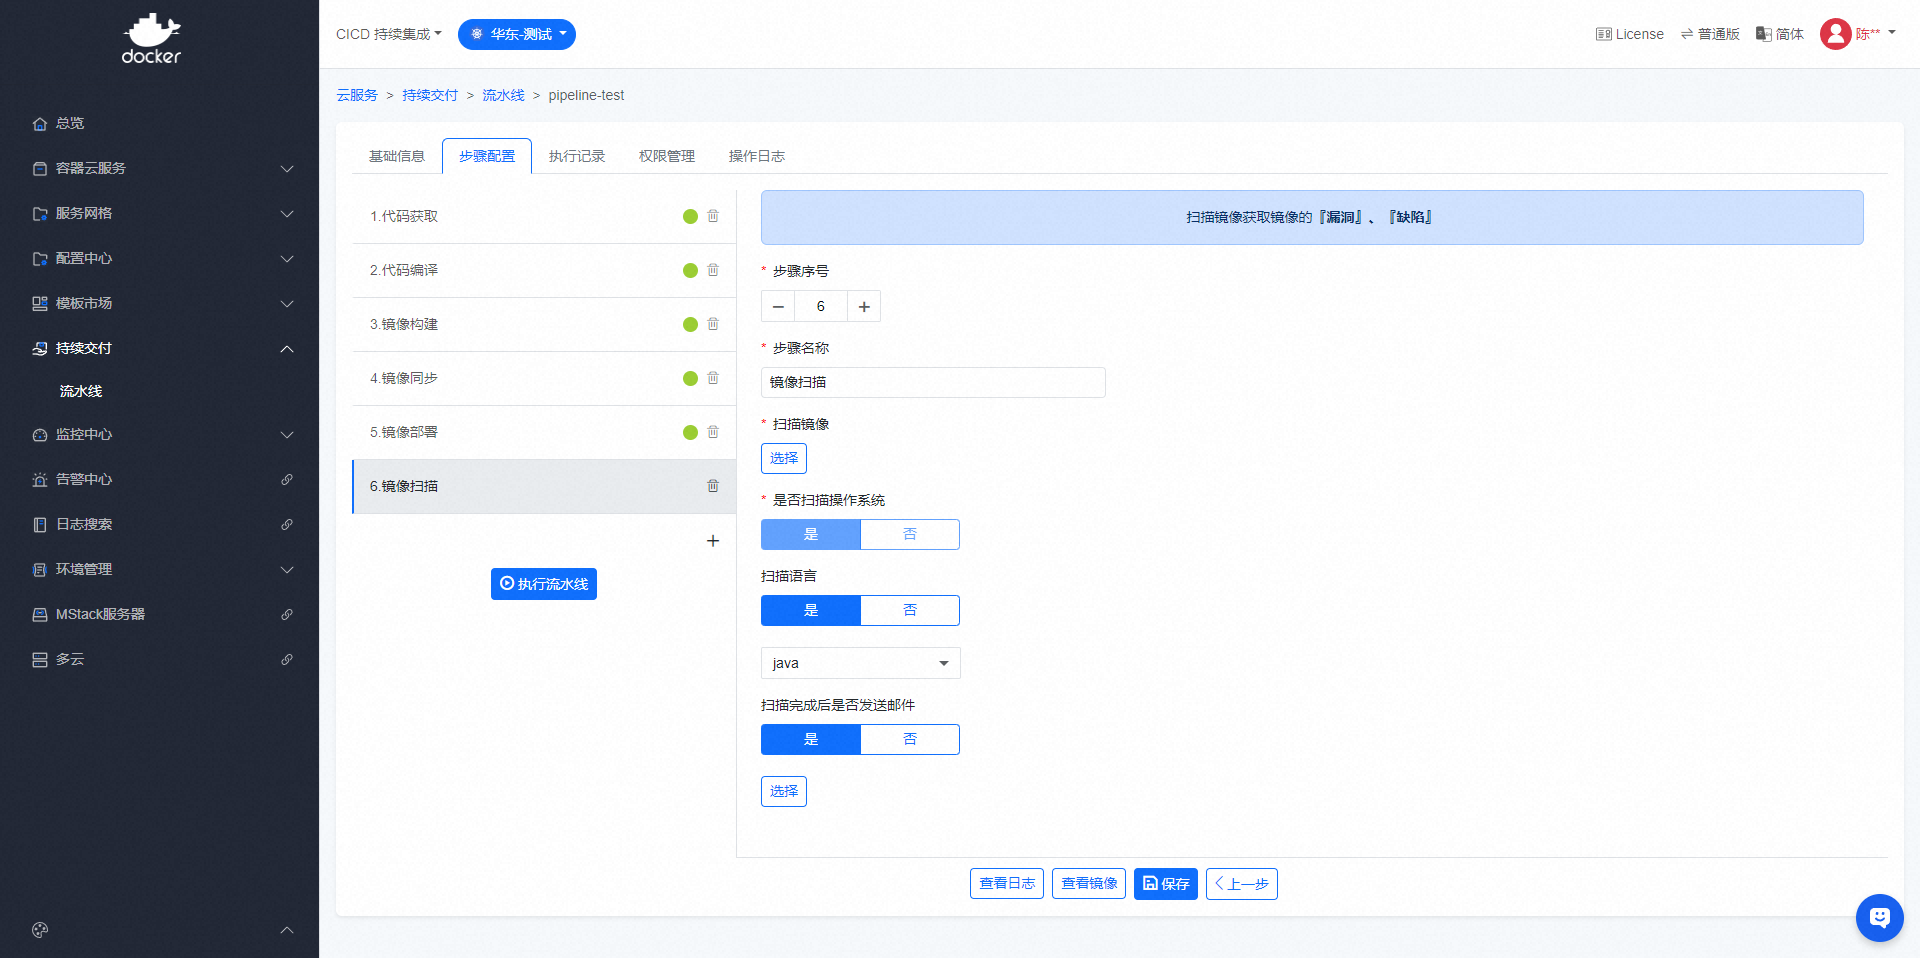
Task: Click the 保存 button
Action: (1165, 884)
